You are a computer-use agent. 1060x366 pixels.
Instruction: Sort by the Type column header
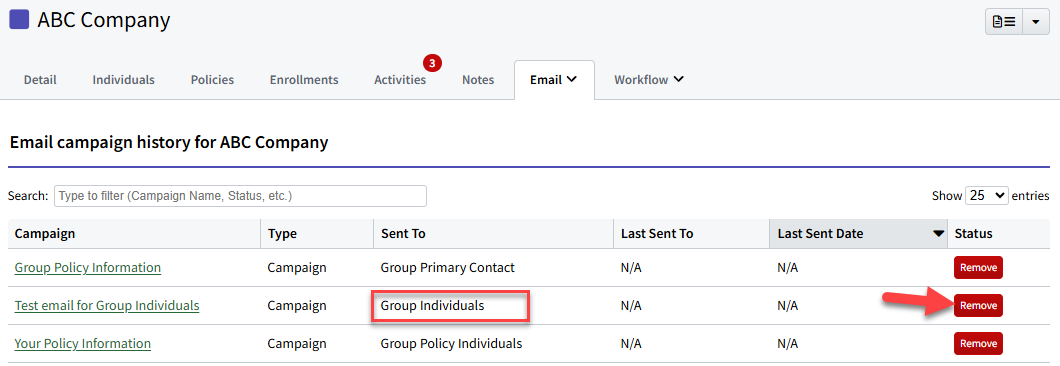(x=316, y=233)
